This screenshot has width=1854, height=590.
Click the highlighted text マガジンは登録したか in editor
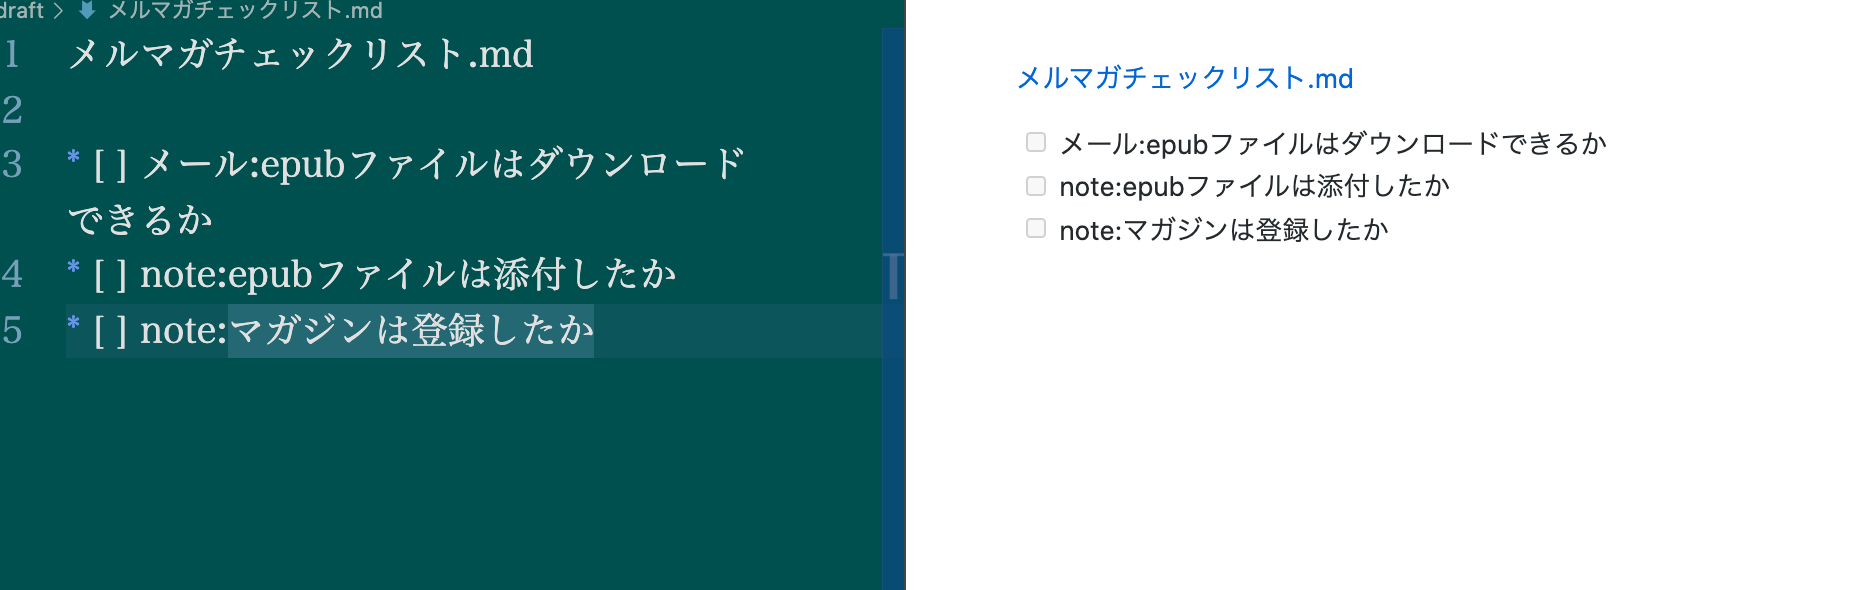click(411, 330)
